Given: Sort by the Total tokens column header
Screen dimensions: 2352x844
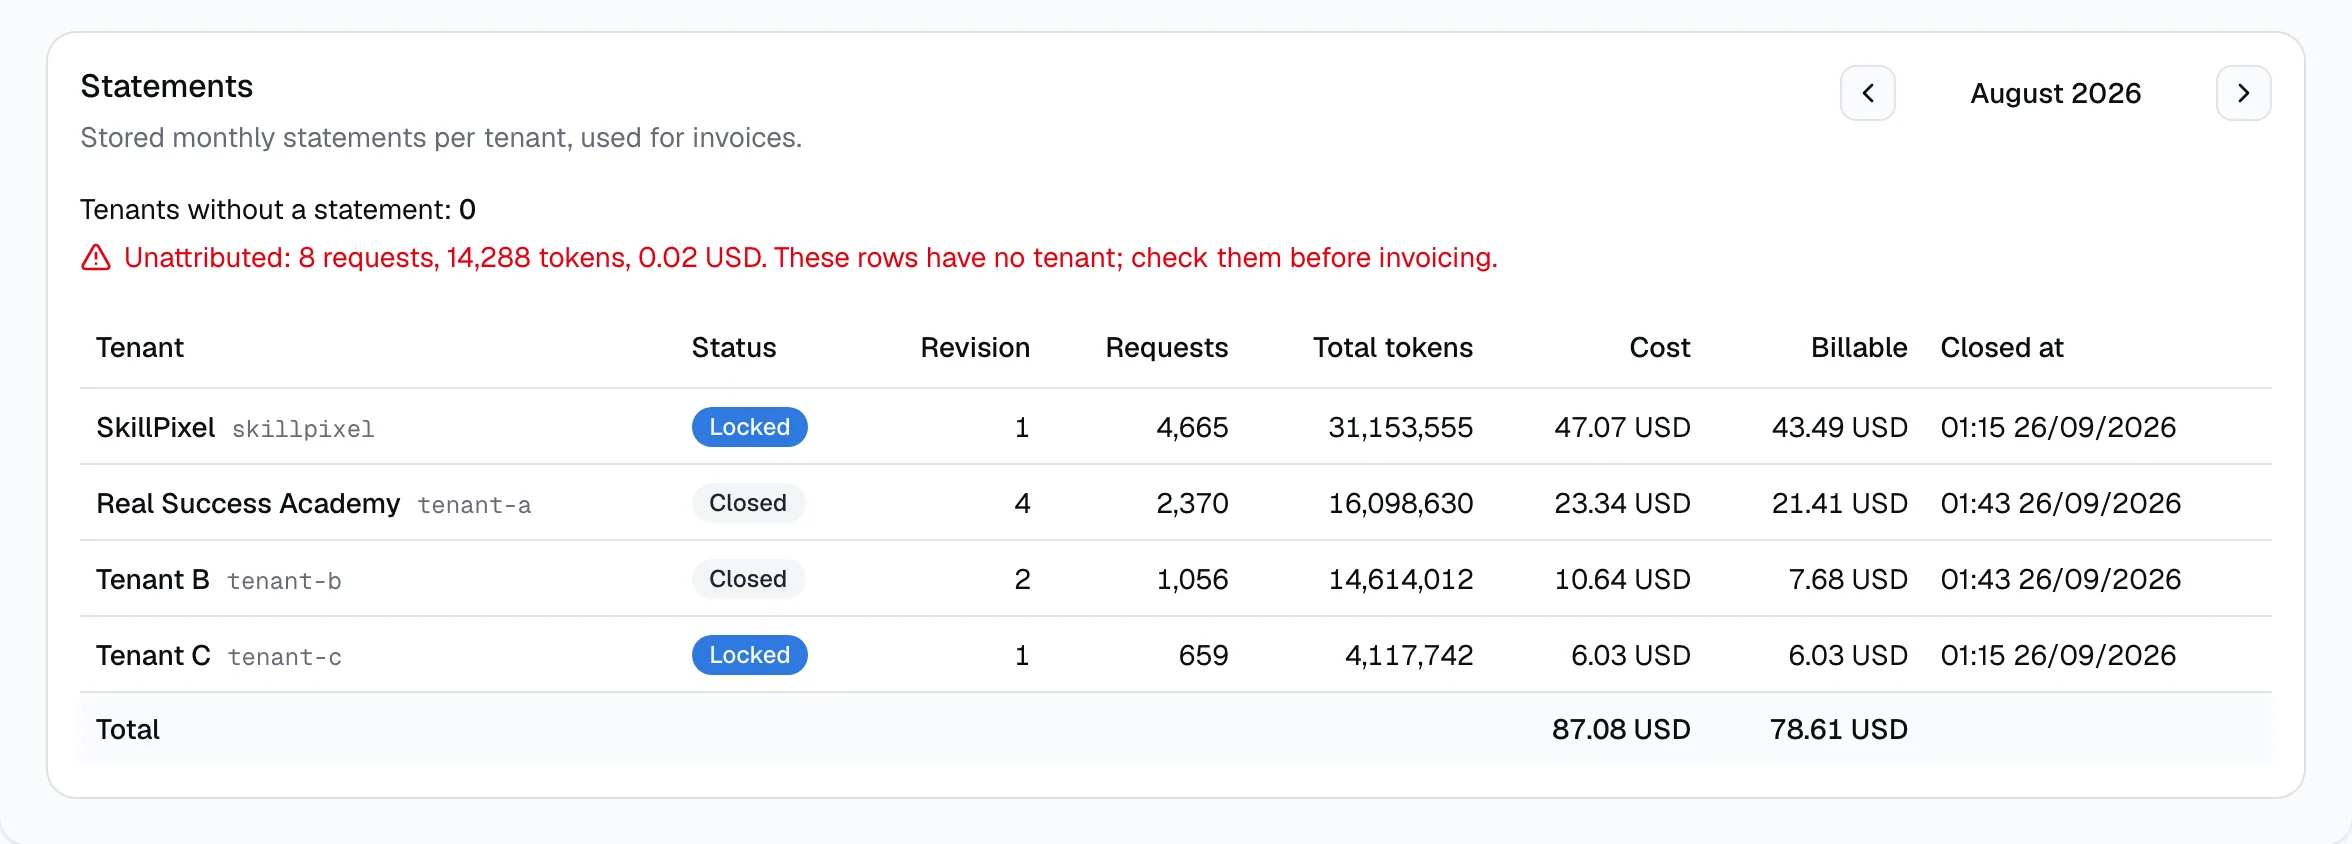Looking at the screenshot, I should [1392, 348].
